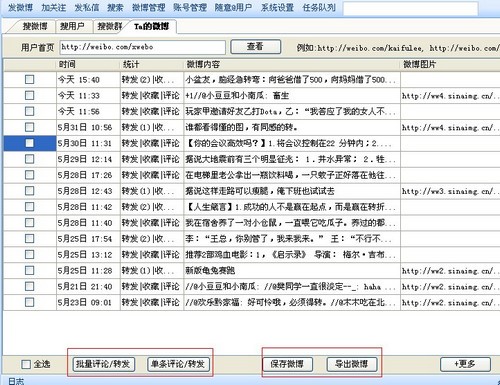Check the 5月25日 13:12 row checkbox
The width and height of the screenshot is (500, 385).
pos(30,254)
